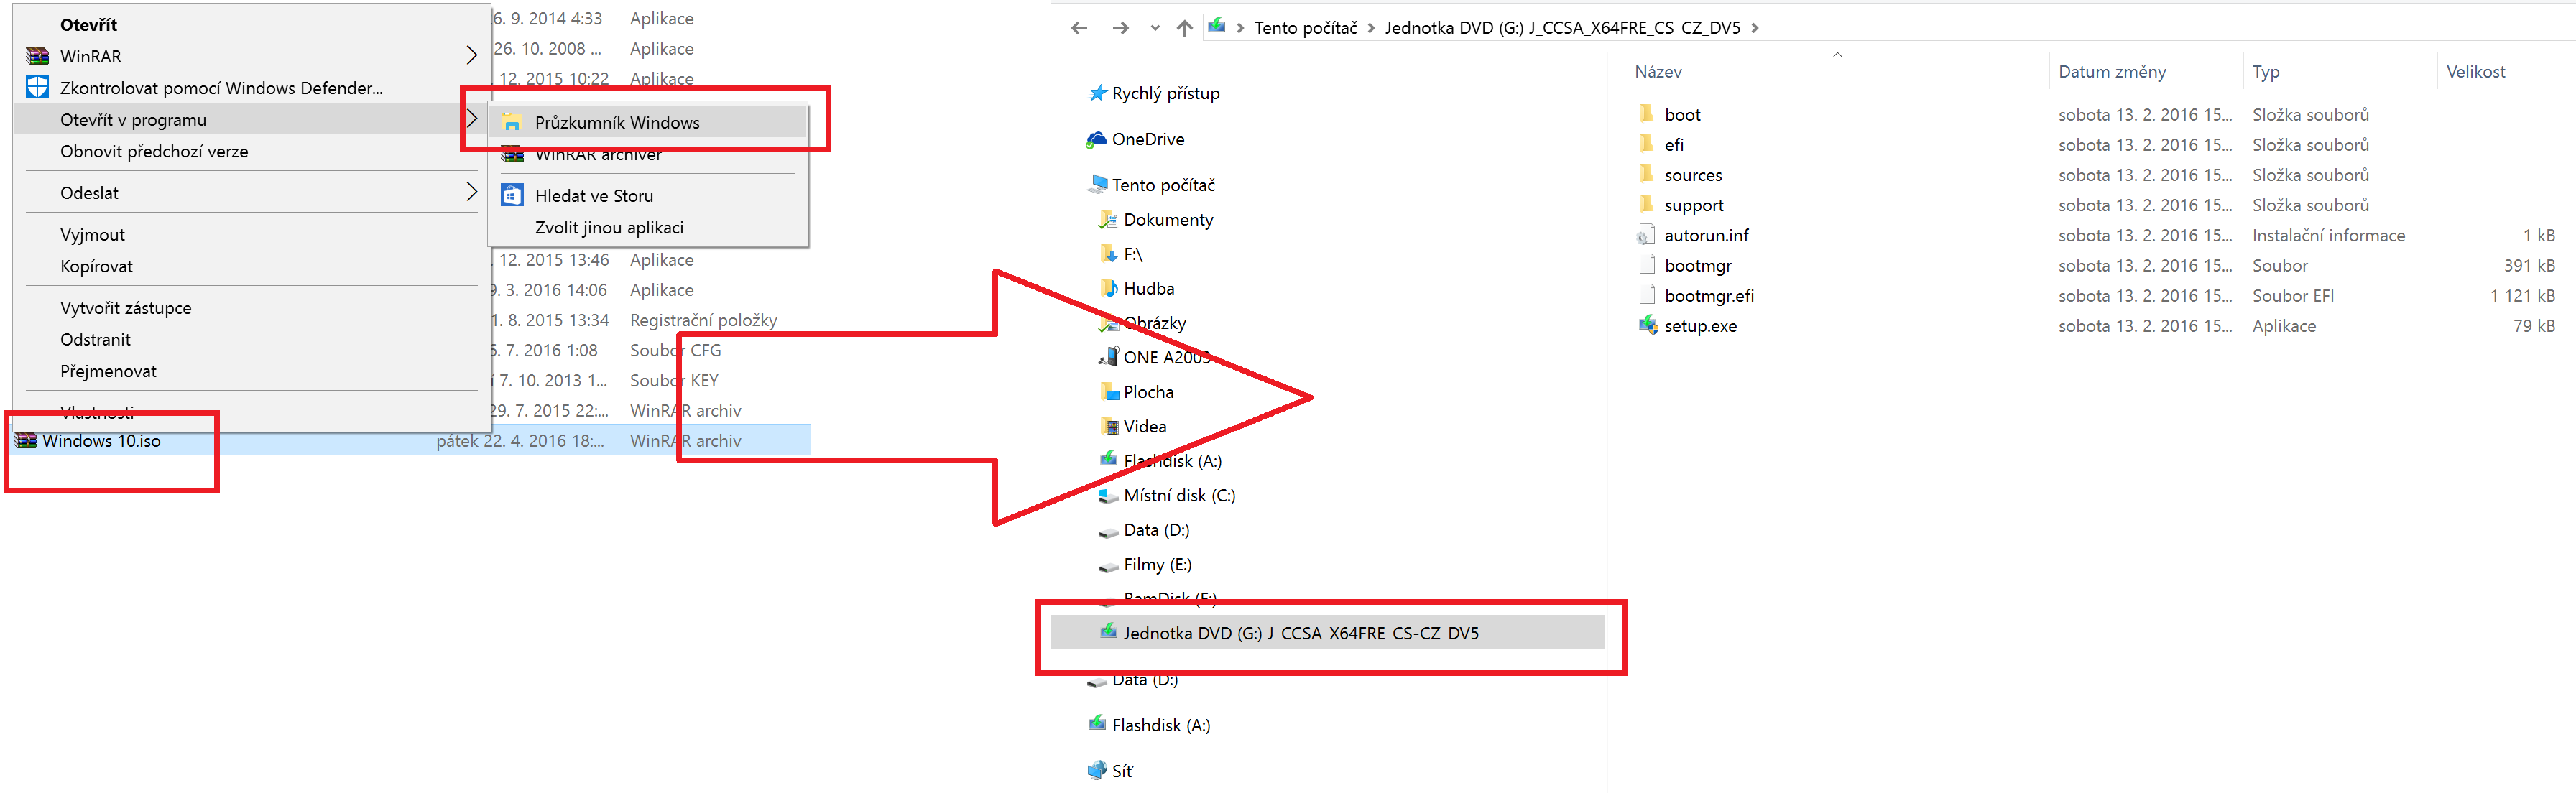Open the Plocha desktop folder icon

pos(1108,392)
